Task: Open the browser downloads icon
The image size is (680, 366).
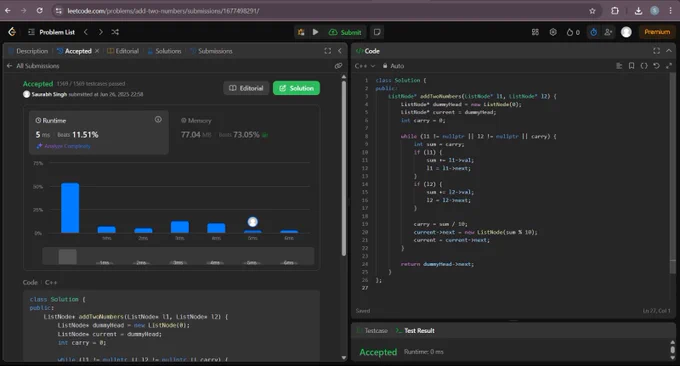Action: (x=638, y=11)
